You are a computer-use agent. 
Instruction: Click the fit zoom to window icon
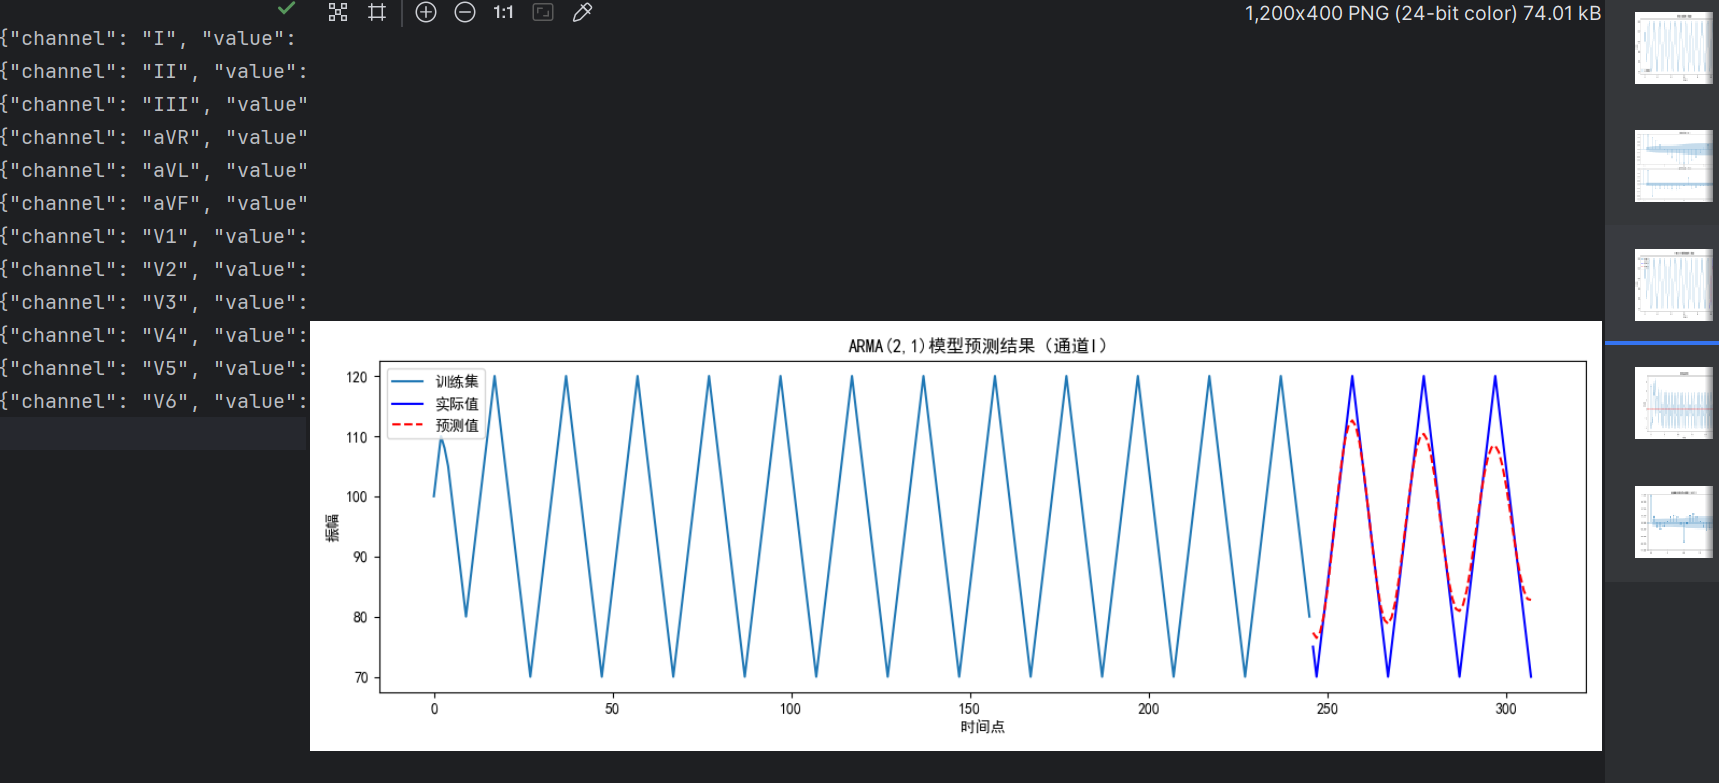point(543,12)
